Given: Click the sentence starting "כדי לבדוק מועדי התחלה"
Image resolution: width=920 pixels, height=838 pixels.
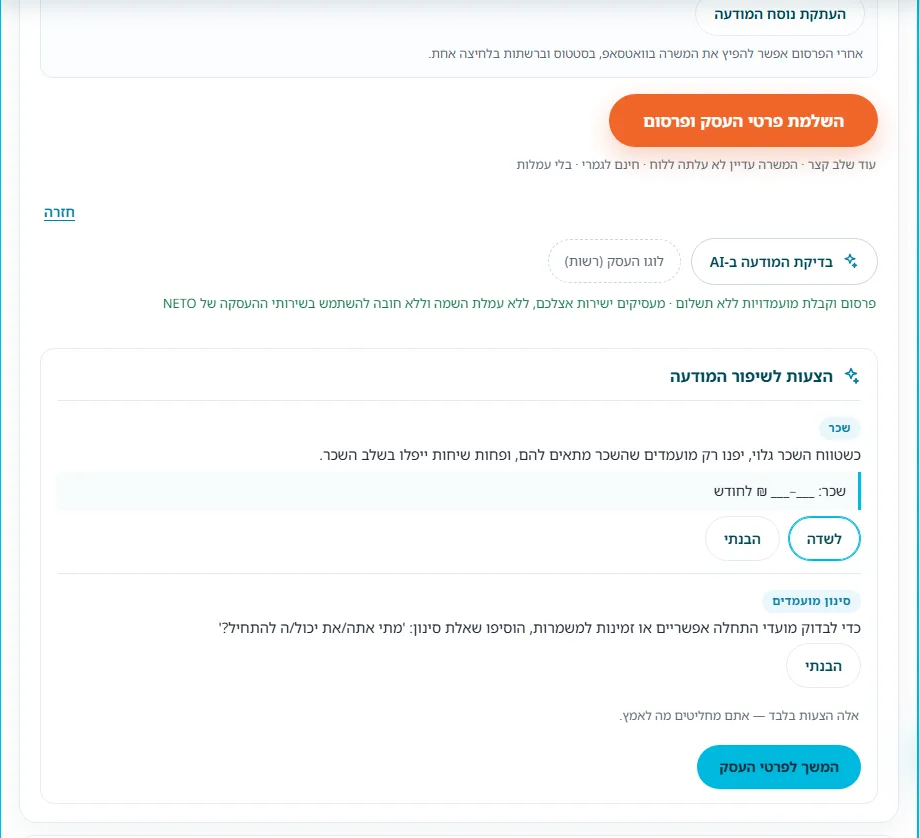Looking at the screenshot, I should pyautogui.click(x=539, y=628).
